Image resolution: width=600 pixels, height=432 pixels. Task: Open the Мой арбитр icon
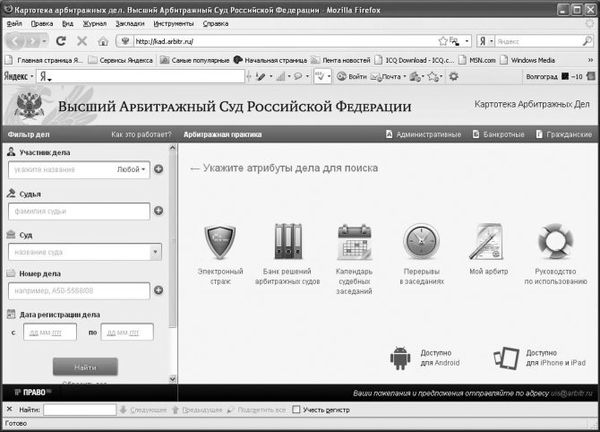coord(489,241)
